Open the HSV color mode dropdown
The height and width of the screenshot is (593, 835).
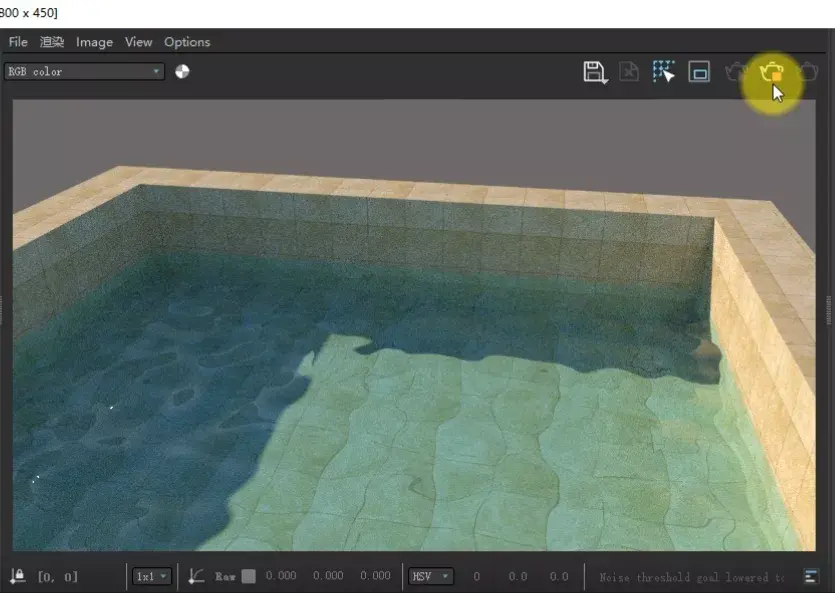click(431, 576)
